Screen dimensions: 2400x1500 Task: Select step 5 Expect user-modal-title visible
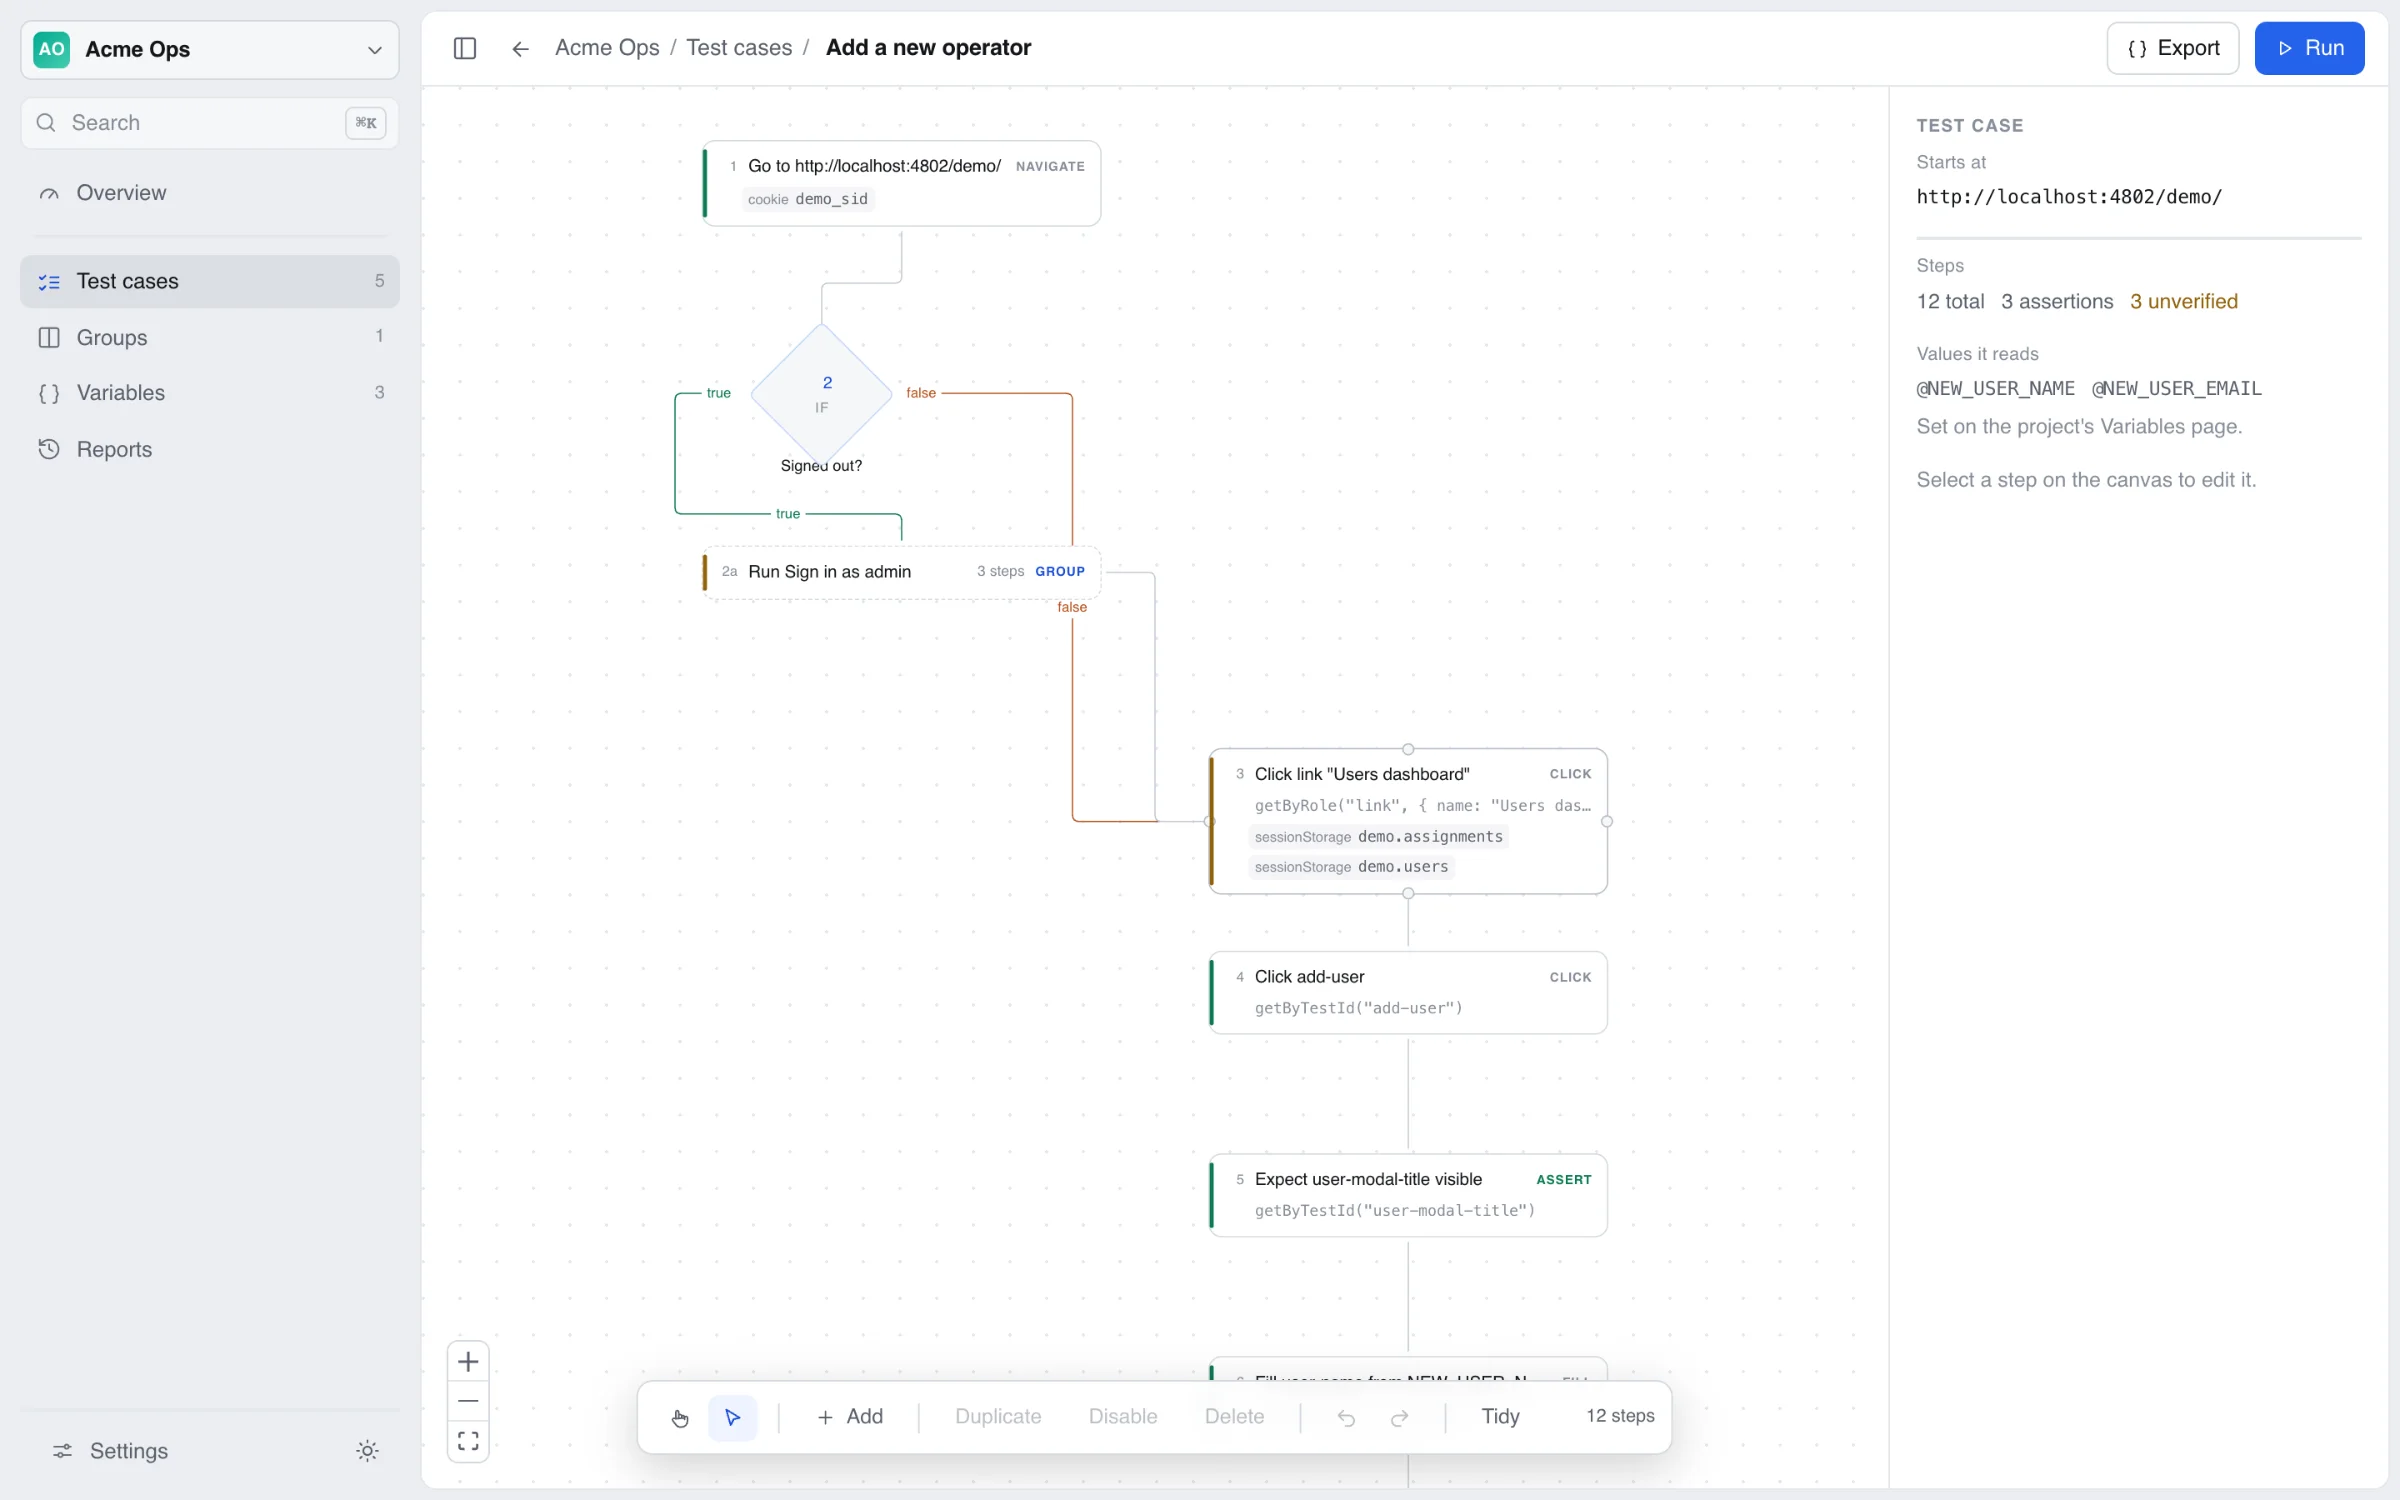1408,1195
